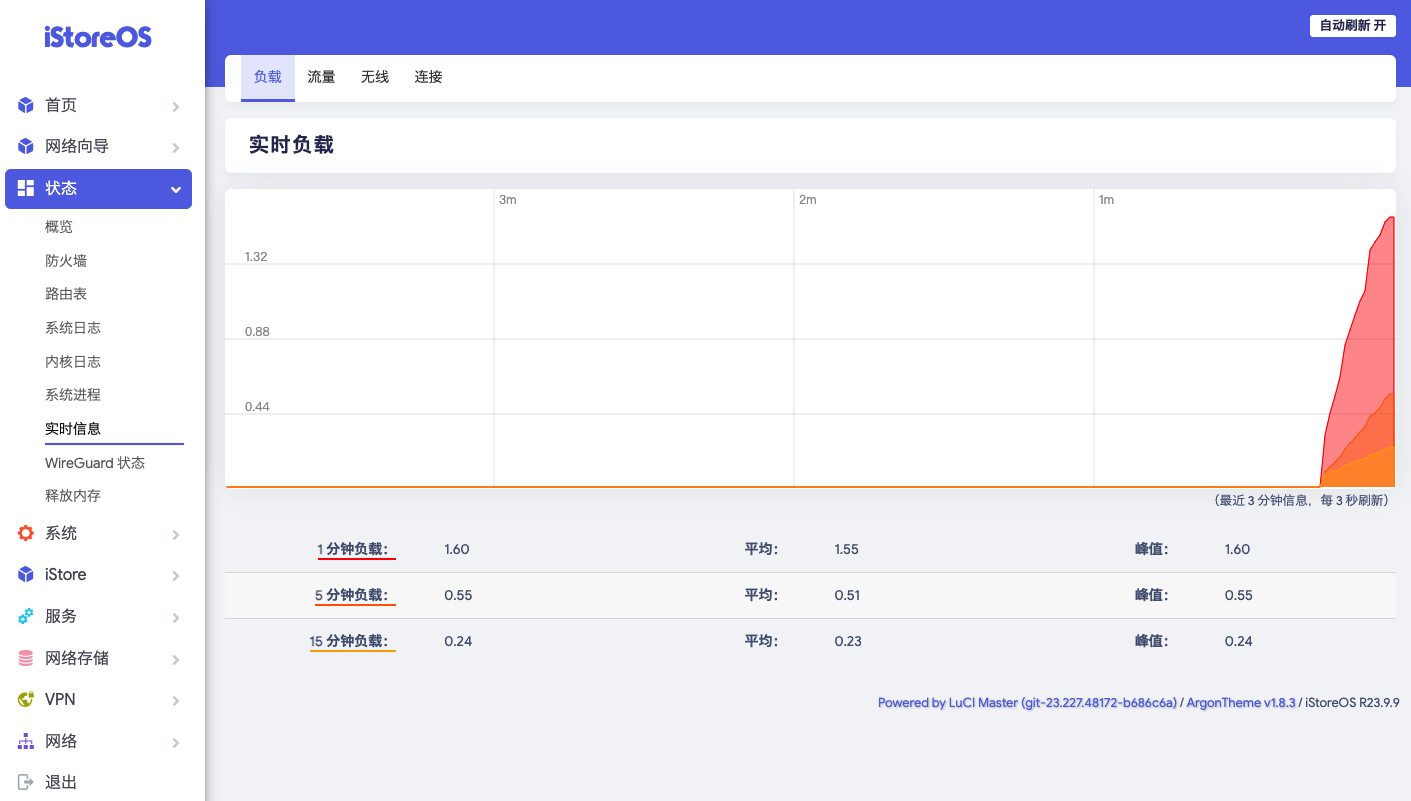Open the 无线 tab
This screenshot has width=1411, height=801.
(x=375, y=76)
